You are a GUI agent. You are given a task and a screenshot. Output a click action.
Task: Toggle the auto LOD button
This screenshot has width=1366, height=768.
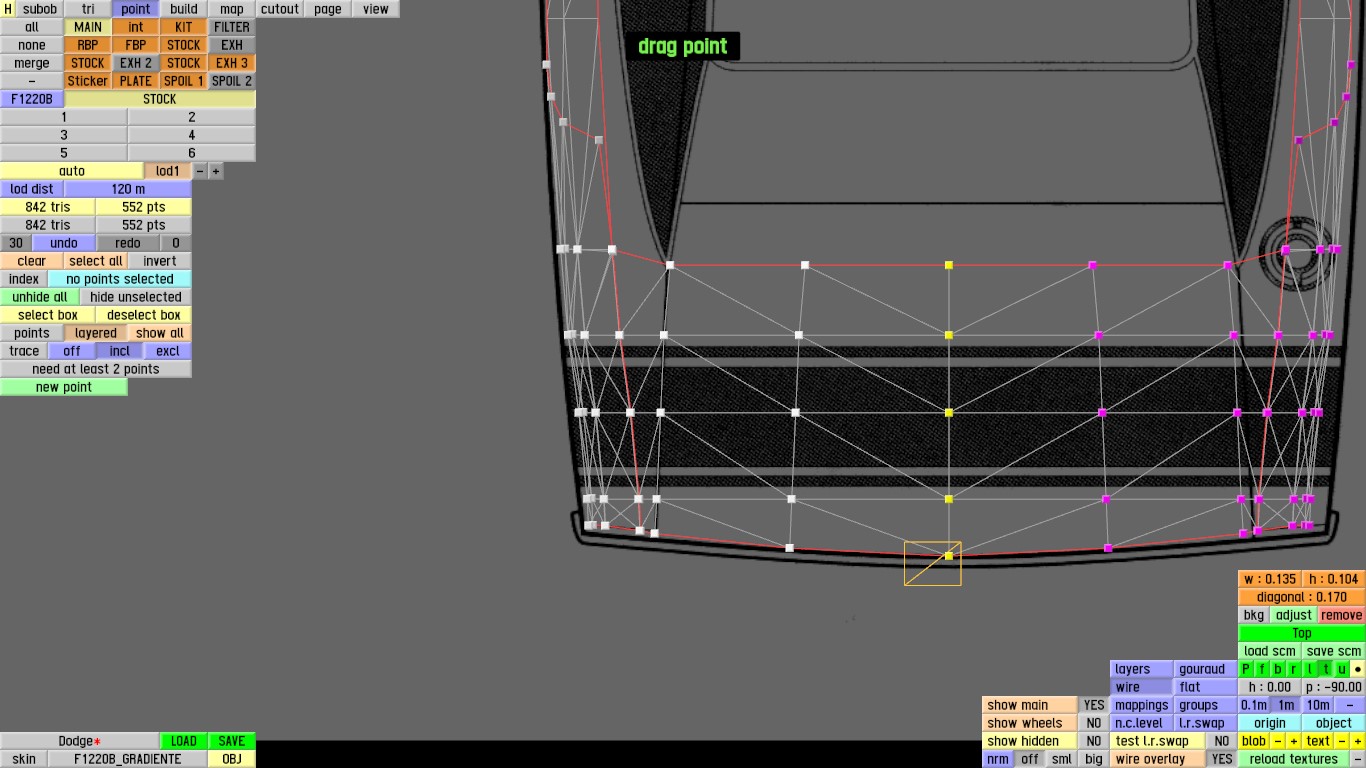point(72,171)
